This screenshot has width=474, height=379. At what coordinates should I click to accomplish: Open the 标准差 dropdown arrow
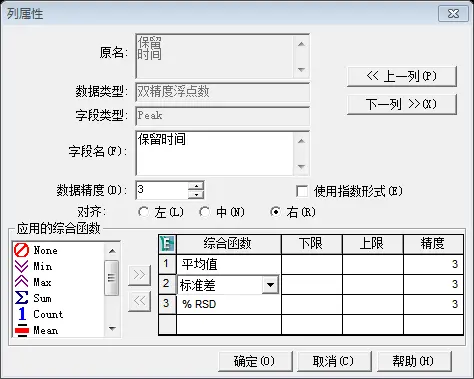(270, 285)
